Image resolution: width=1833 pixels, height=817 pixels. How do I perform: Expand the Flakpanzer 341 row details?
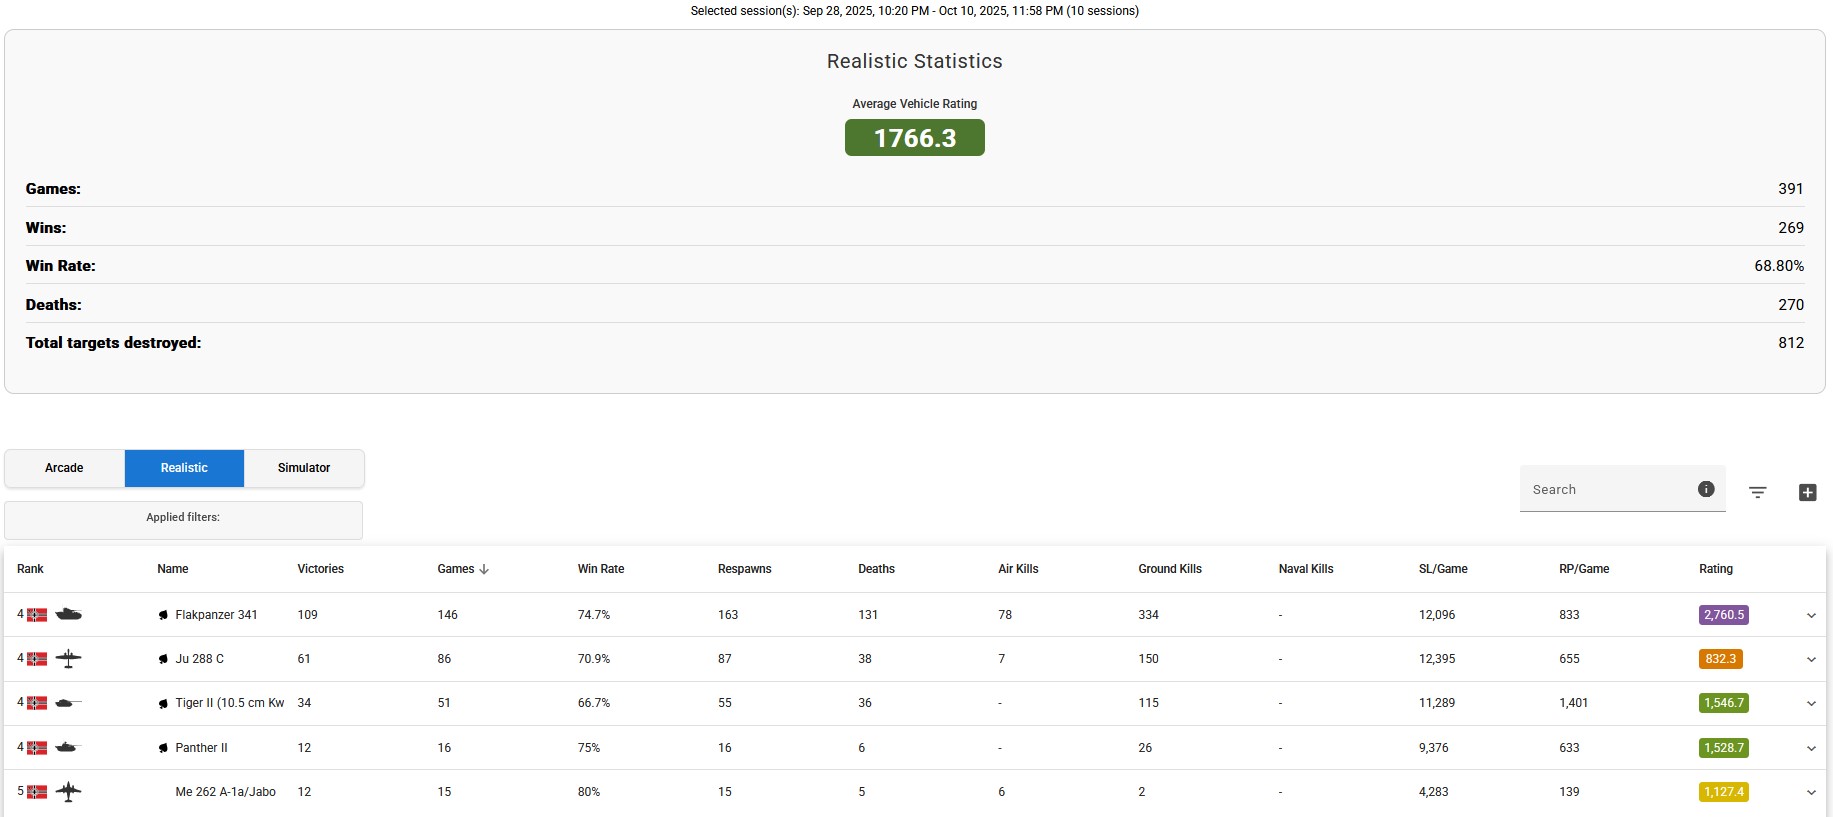point(1810,616)
